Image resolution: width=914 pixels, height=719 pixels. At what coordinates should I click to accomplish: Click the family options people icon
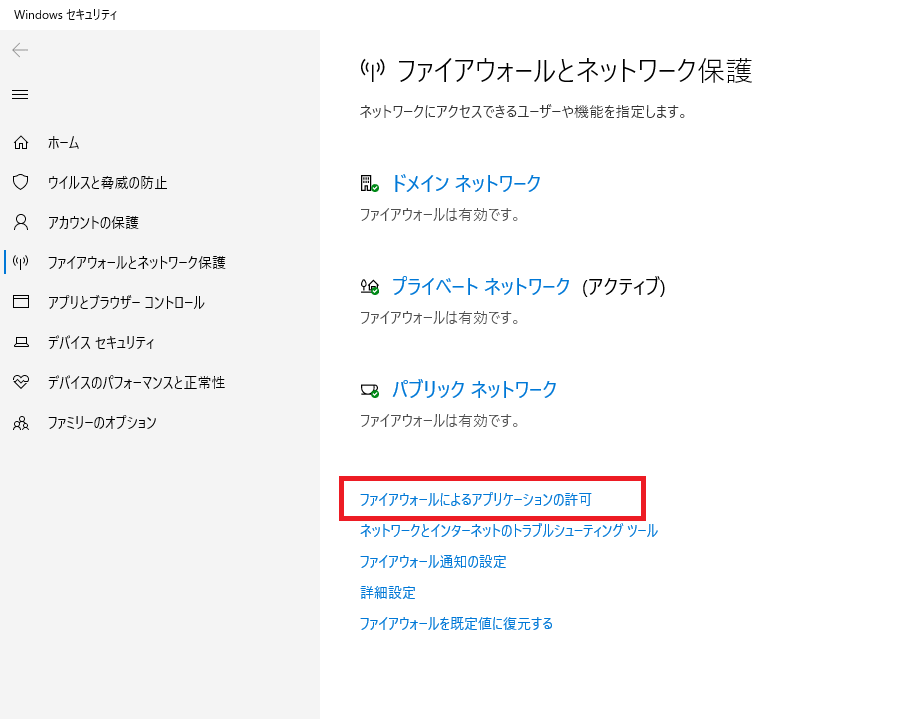(x=21, y=422)
